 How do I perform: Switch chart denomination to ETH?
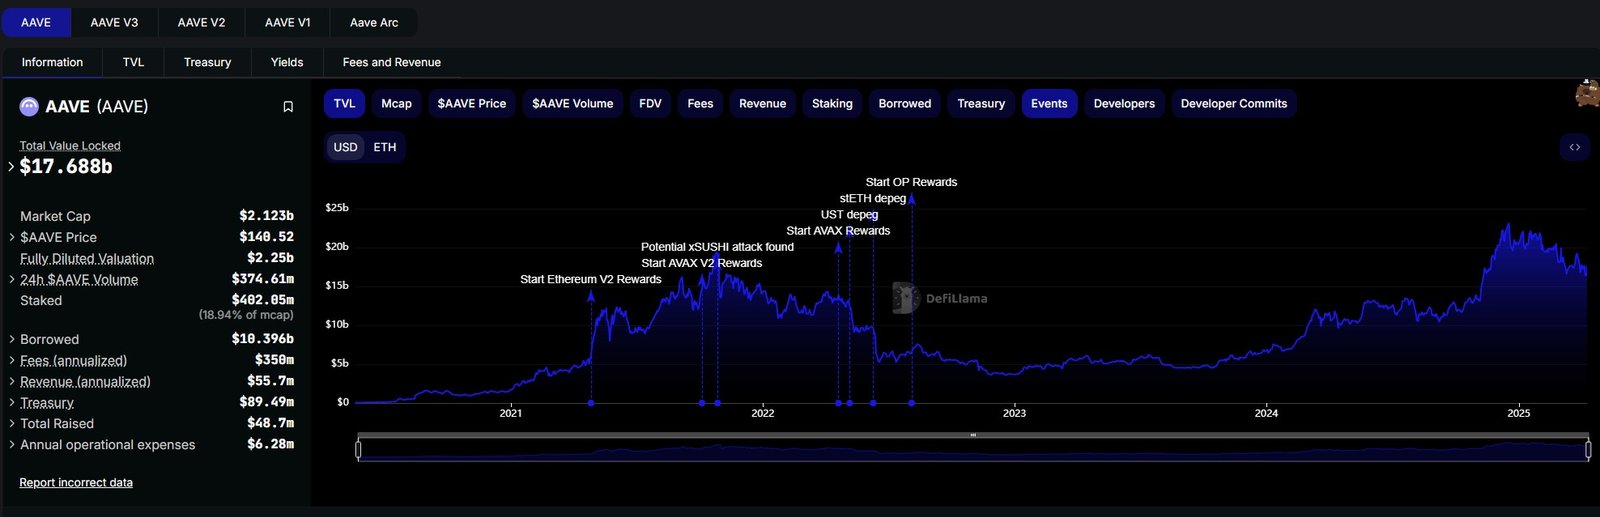385,147
